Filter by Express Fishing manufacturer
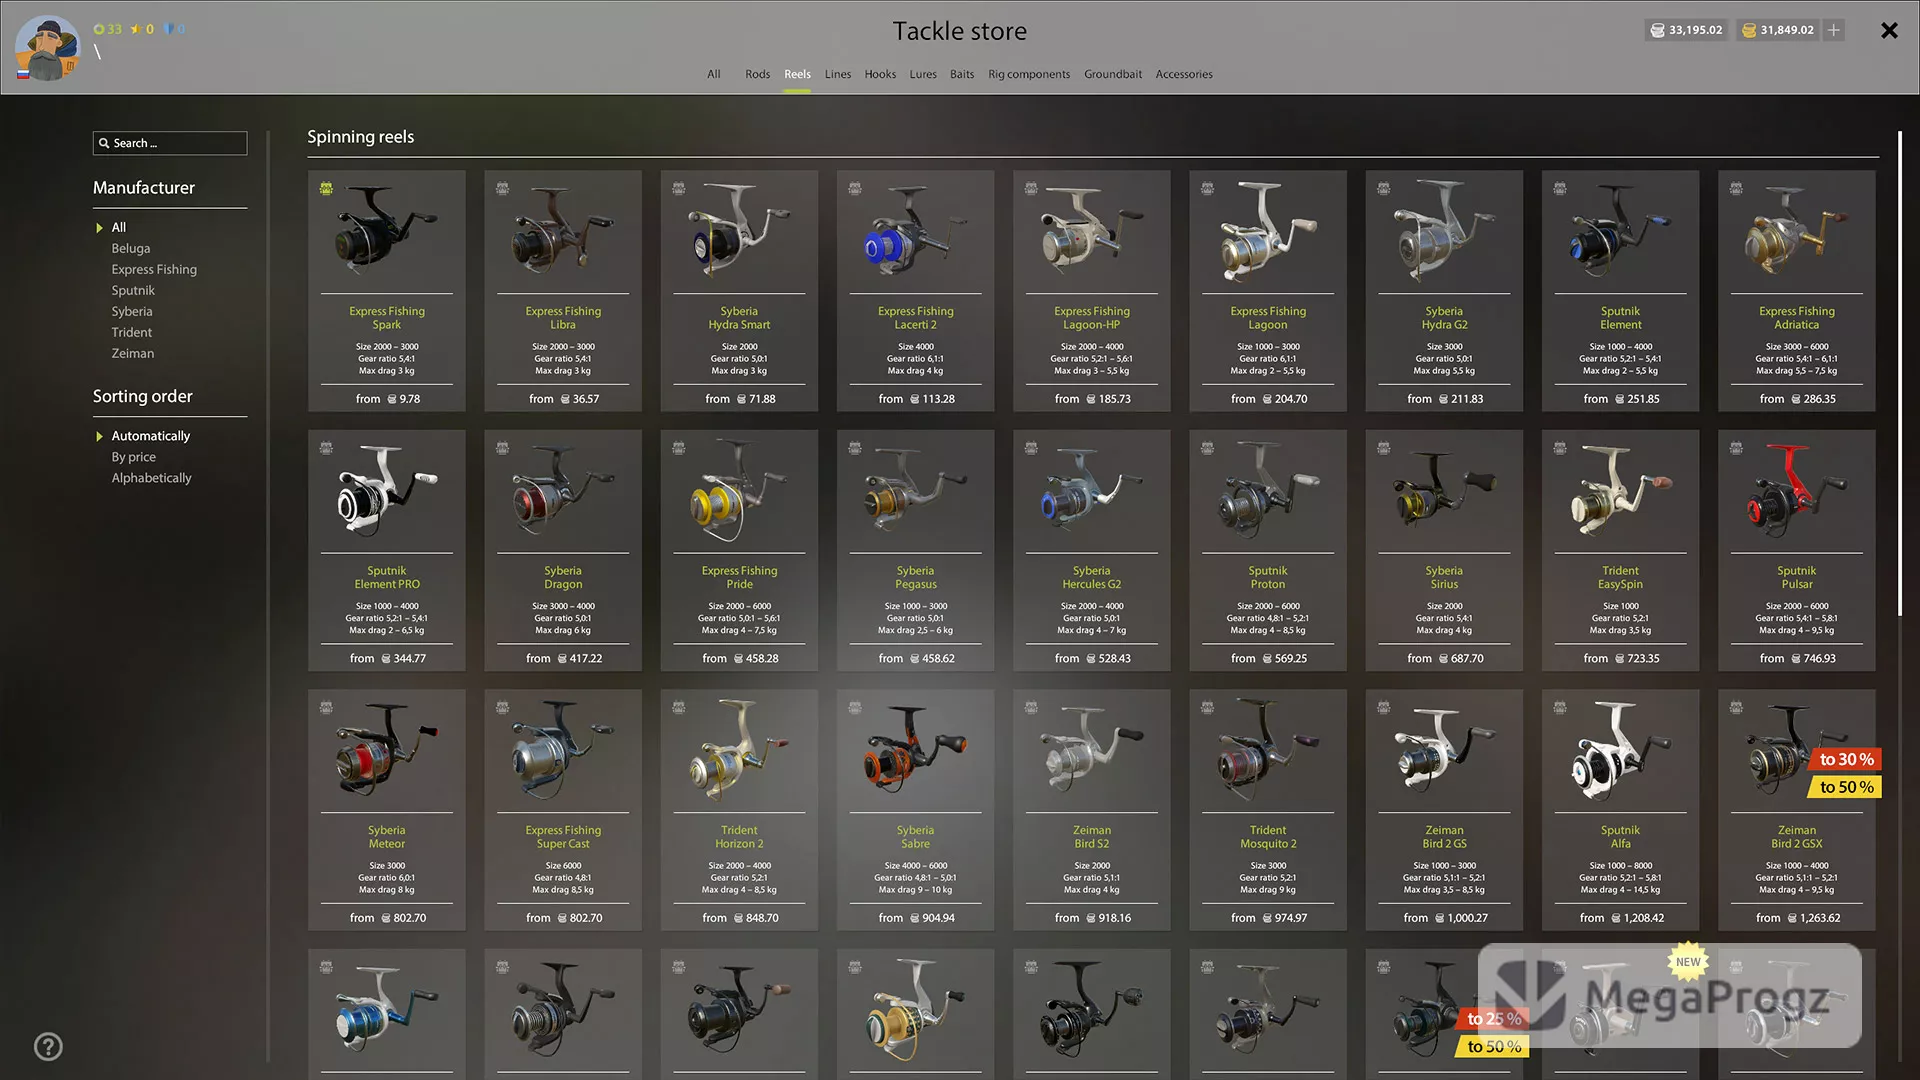 click(x=154, y=269)
